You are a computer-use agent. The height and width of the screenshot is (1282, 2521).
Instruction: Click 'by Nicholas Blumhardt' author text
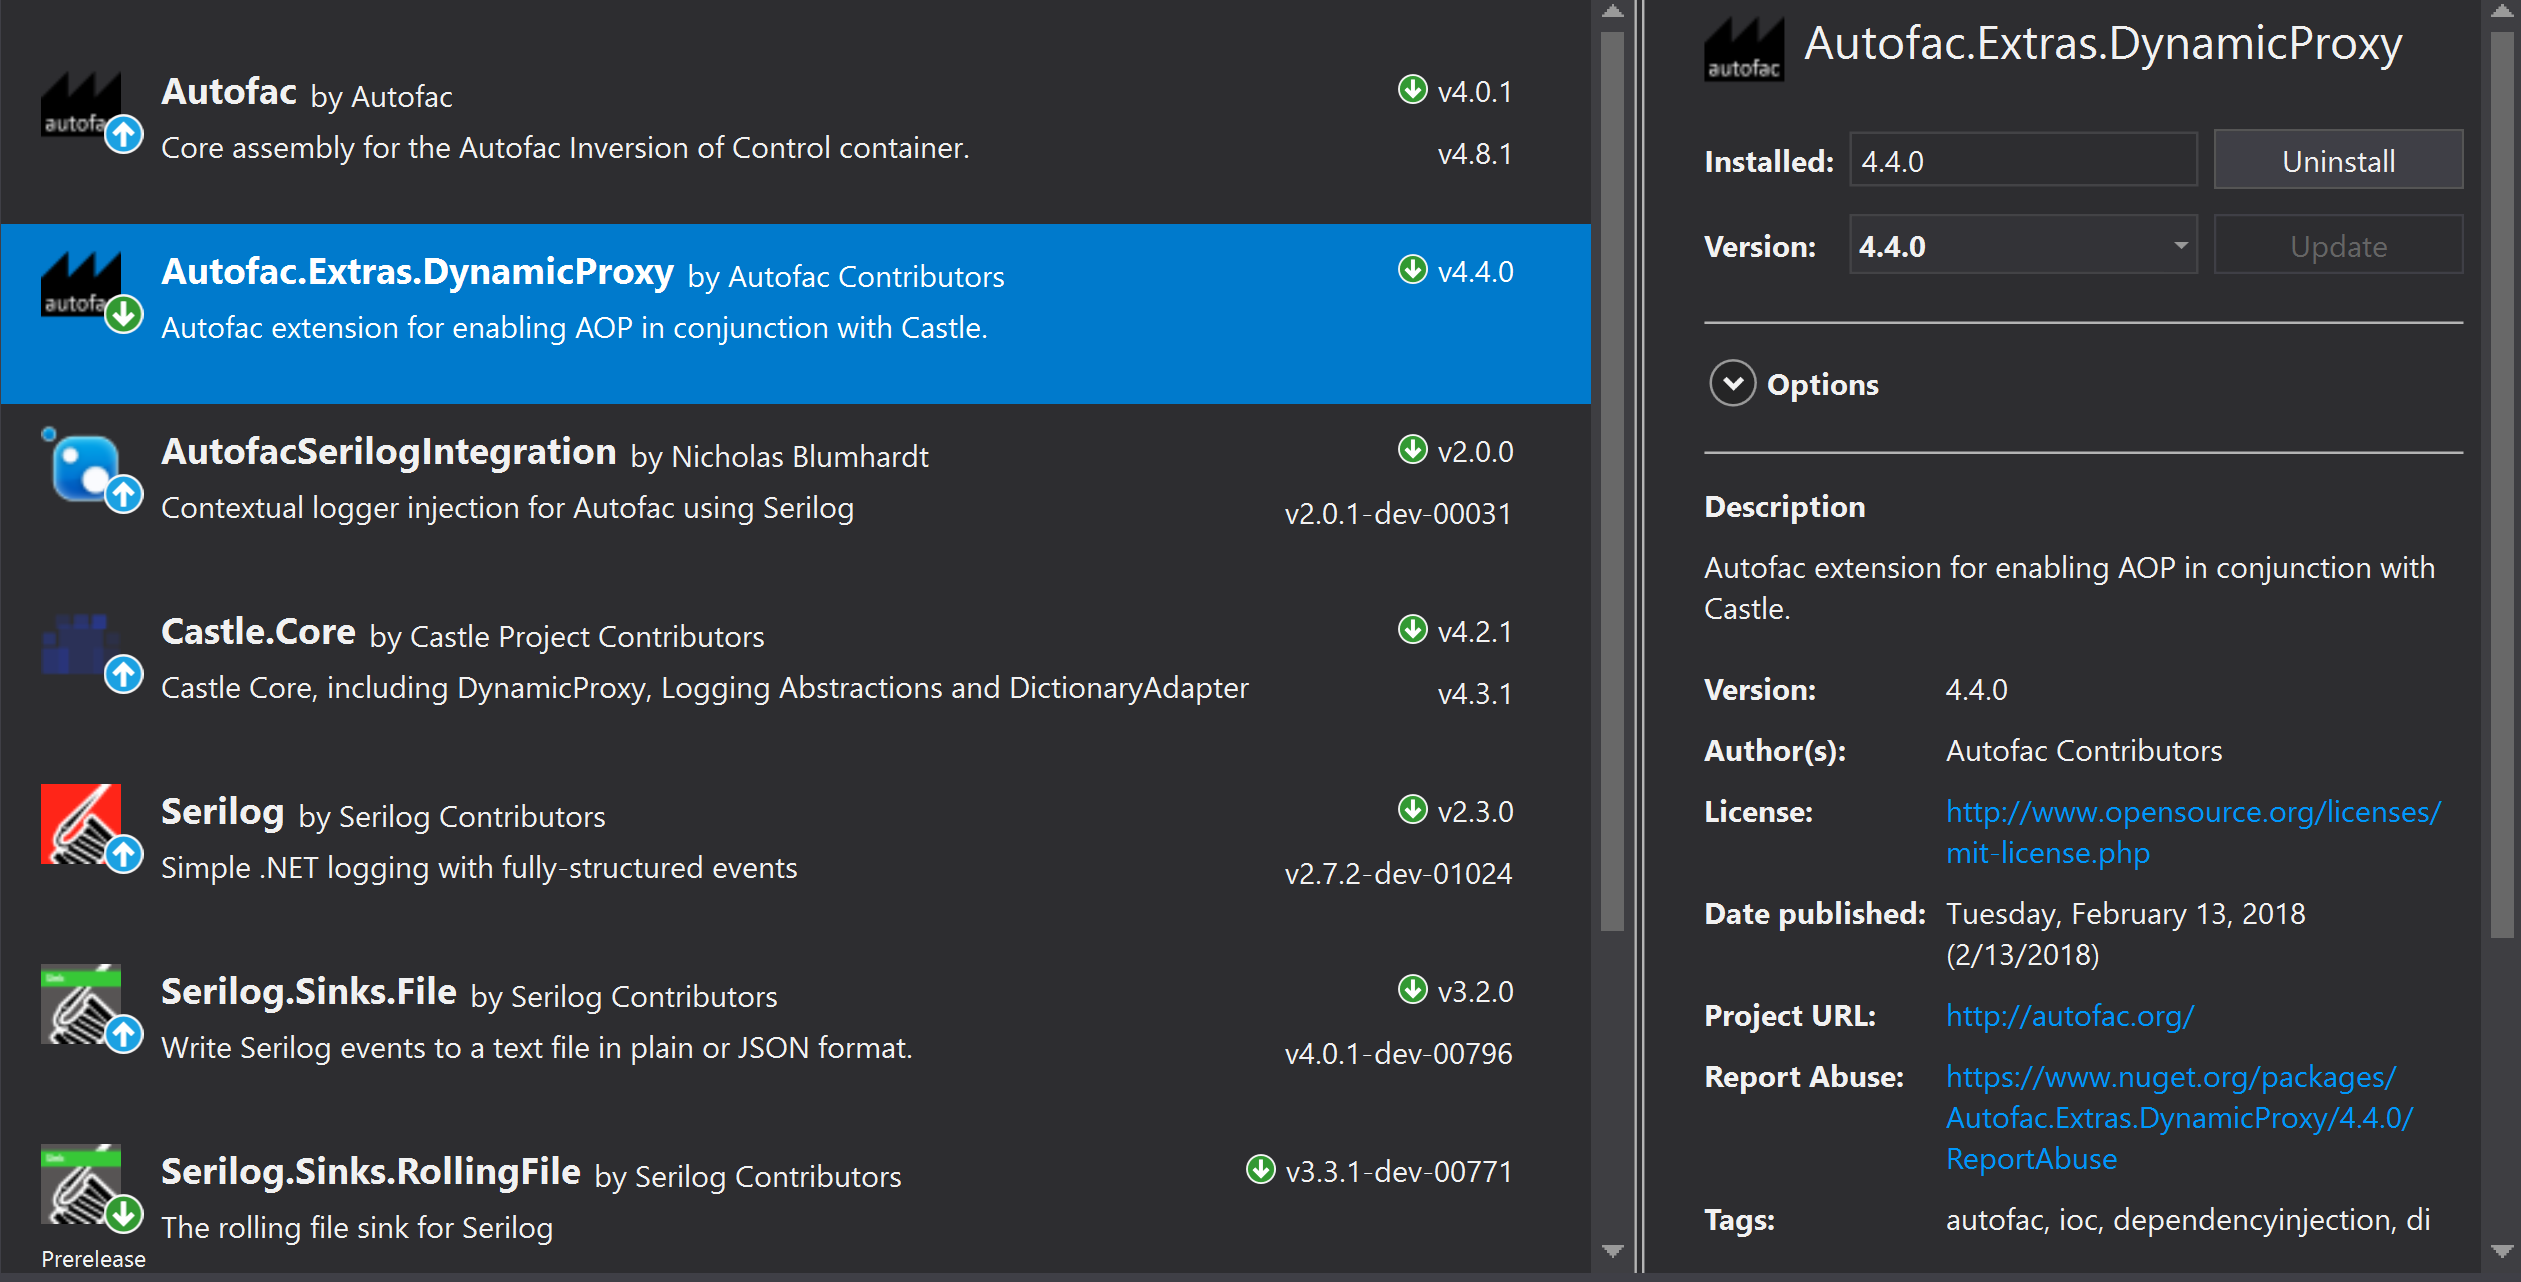point(779,457)
